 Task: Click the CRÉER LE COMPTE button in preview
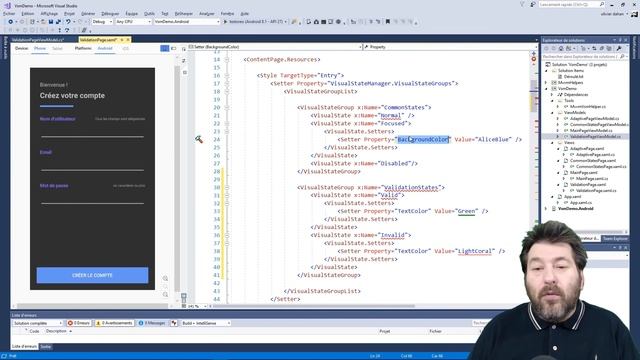click(92, 275)
